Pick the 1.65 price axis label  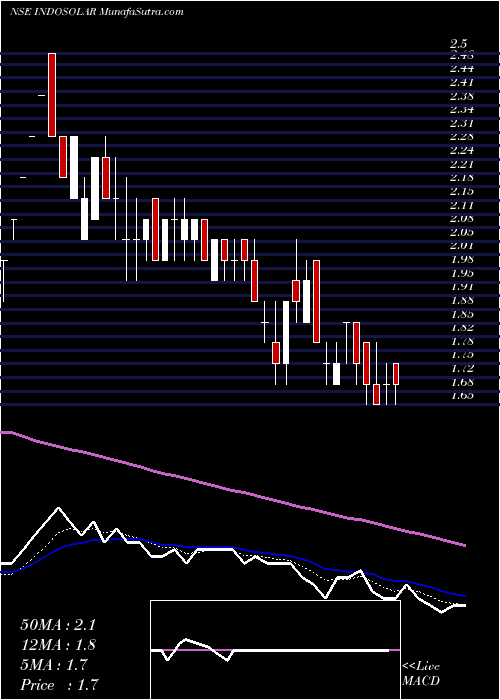click(x=462, y=396)
